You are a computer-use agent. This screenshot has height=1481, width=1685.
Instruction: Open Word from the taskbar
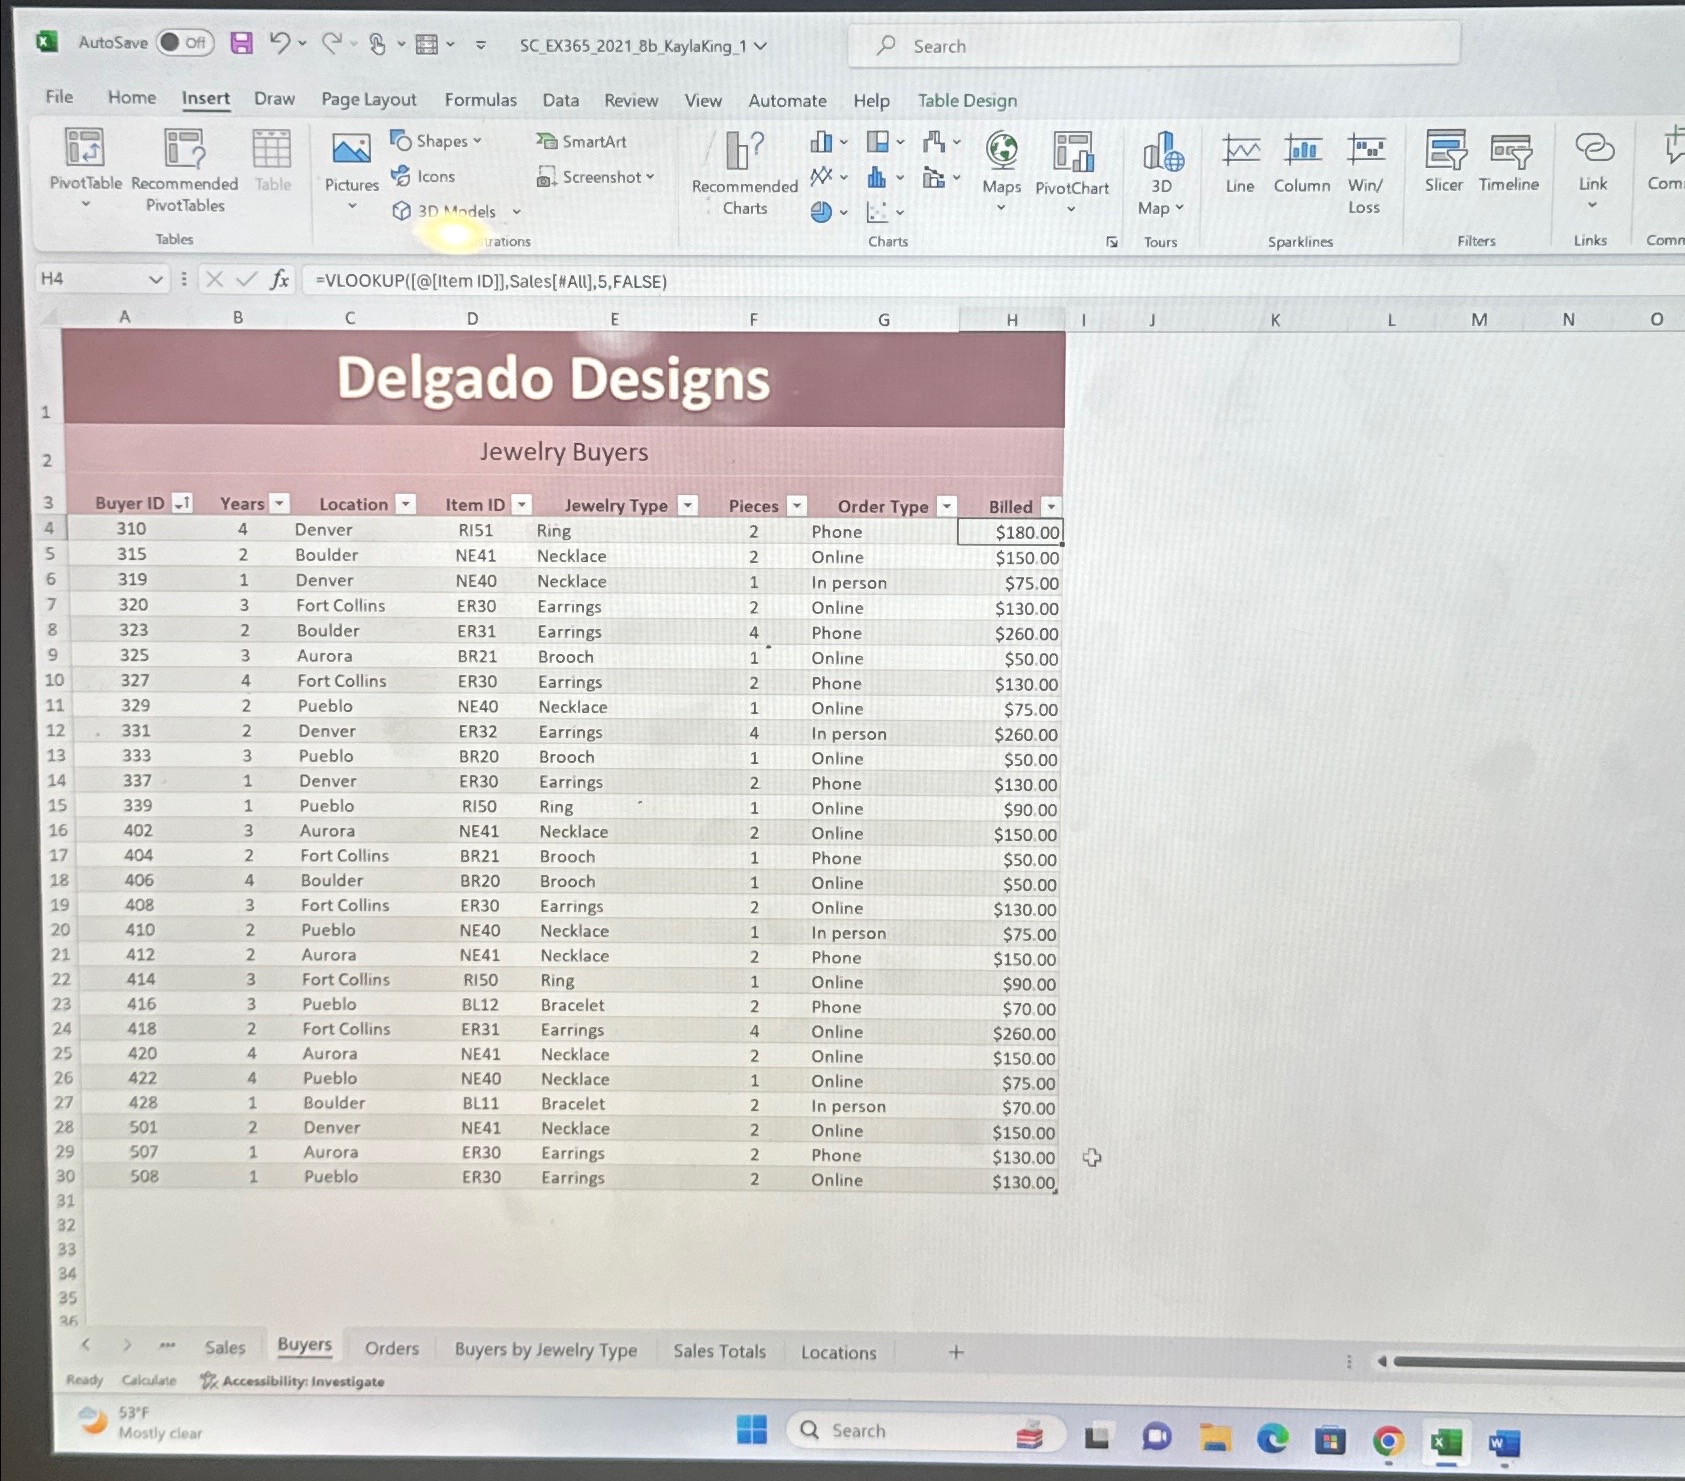[x=1504, y=1443]
